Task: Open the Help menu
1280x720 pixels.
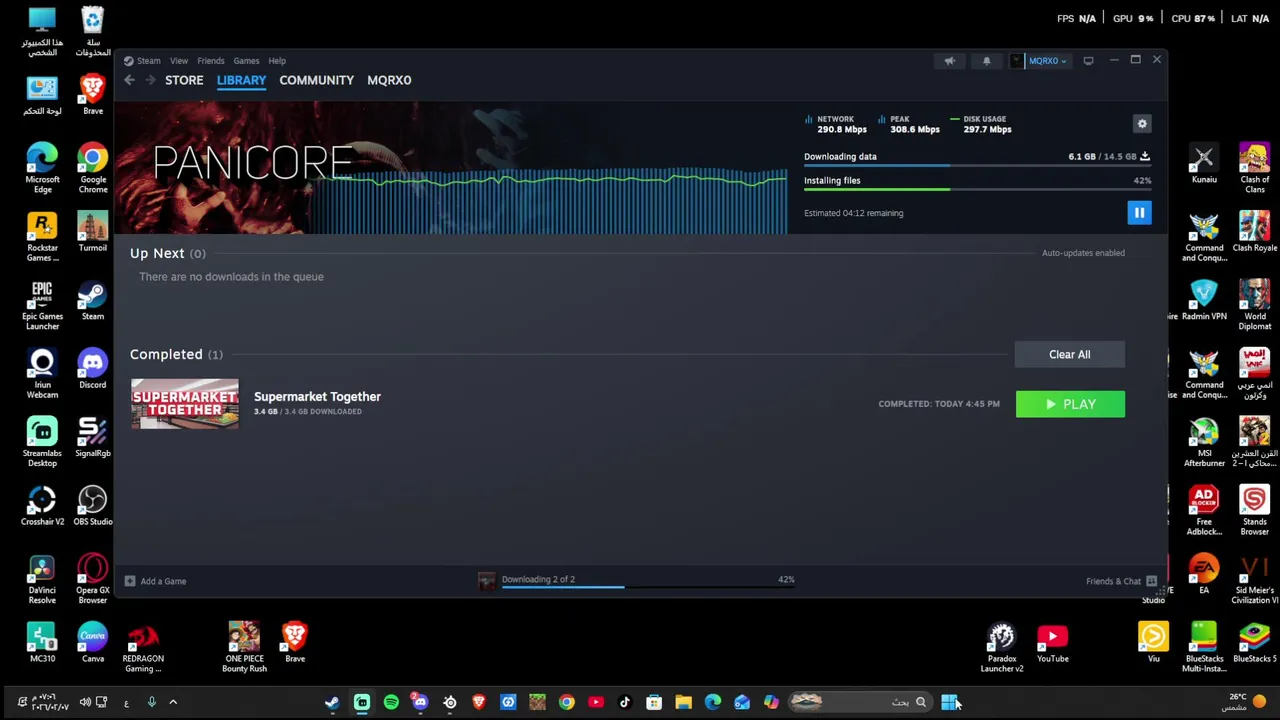Action: pos(277,61)
